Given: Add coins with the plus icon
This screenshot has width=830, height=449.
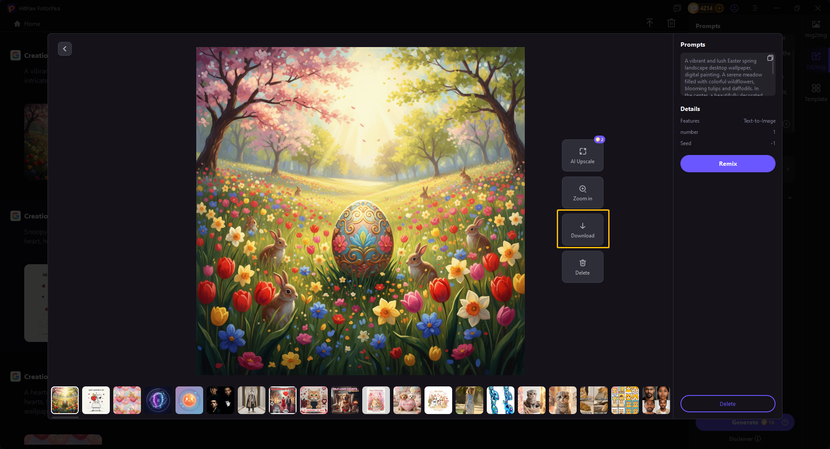Looking at the screenshot, I should (x=719, y=8).
